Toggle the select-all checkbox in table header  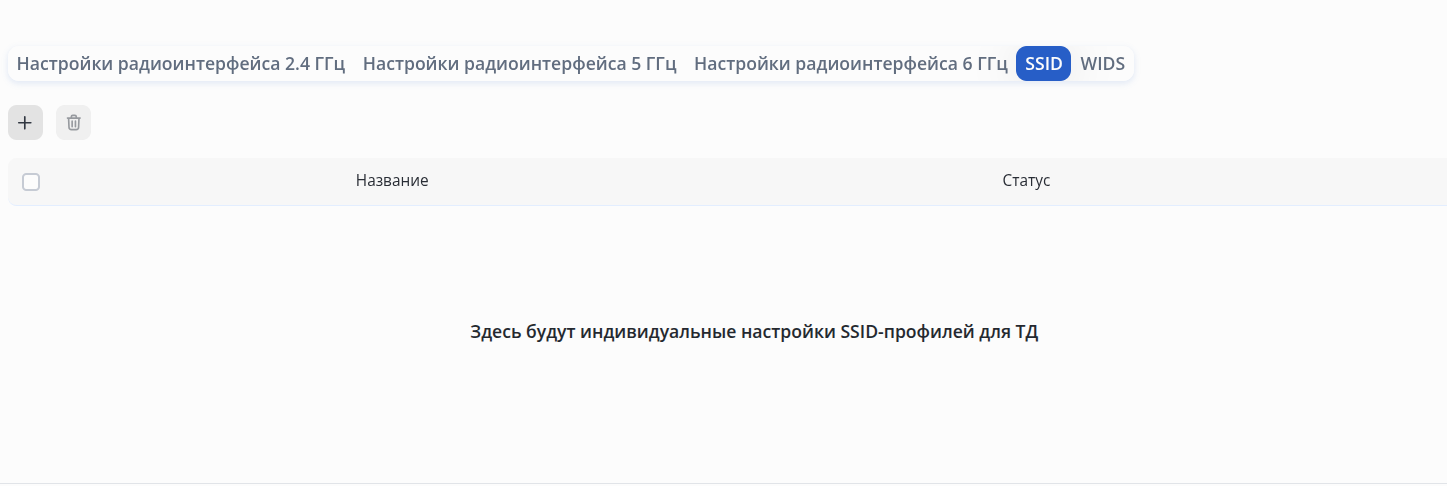[31, 181]
